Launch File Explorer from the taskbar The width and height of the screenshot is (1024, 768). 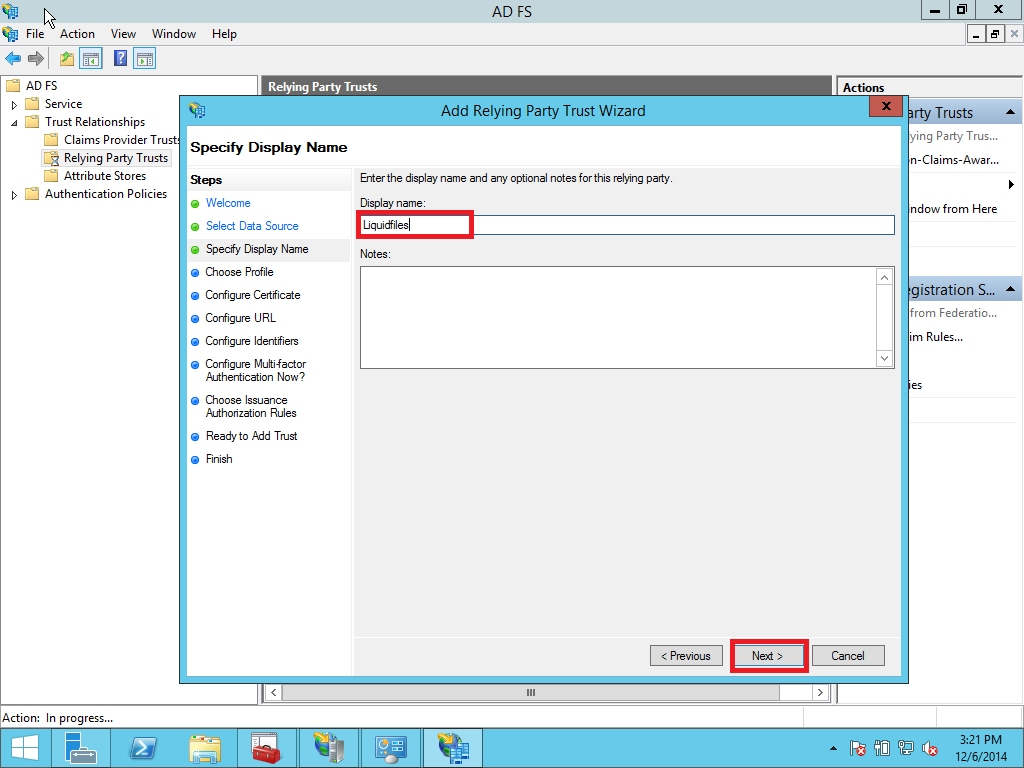pos(205,748)
